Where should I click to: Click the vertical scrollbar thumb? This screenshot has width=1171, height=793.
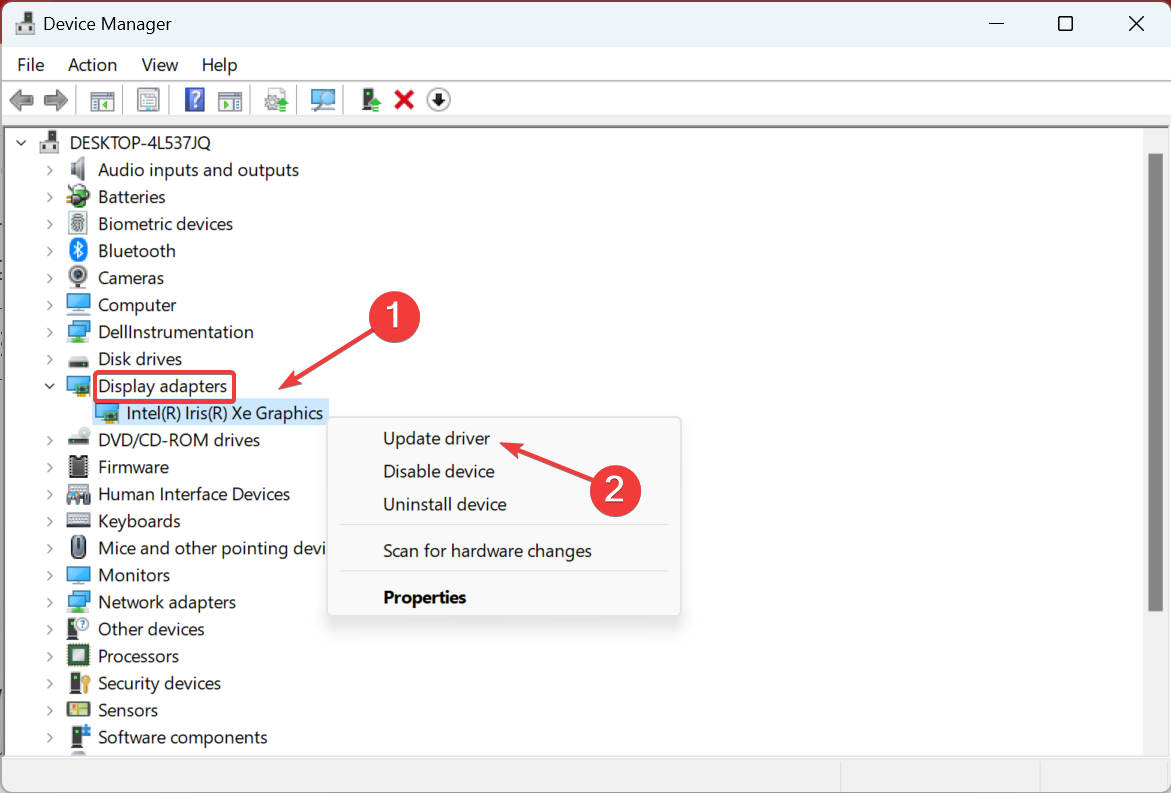pyautogui.click(x=1155, y=382)
